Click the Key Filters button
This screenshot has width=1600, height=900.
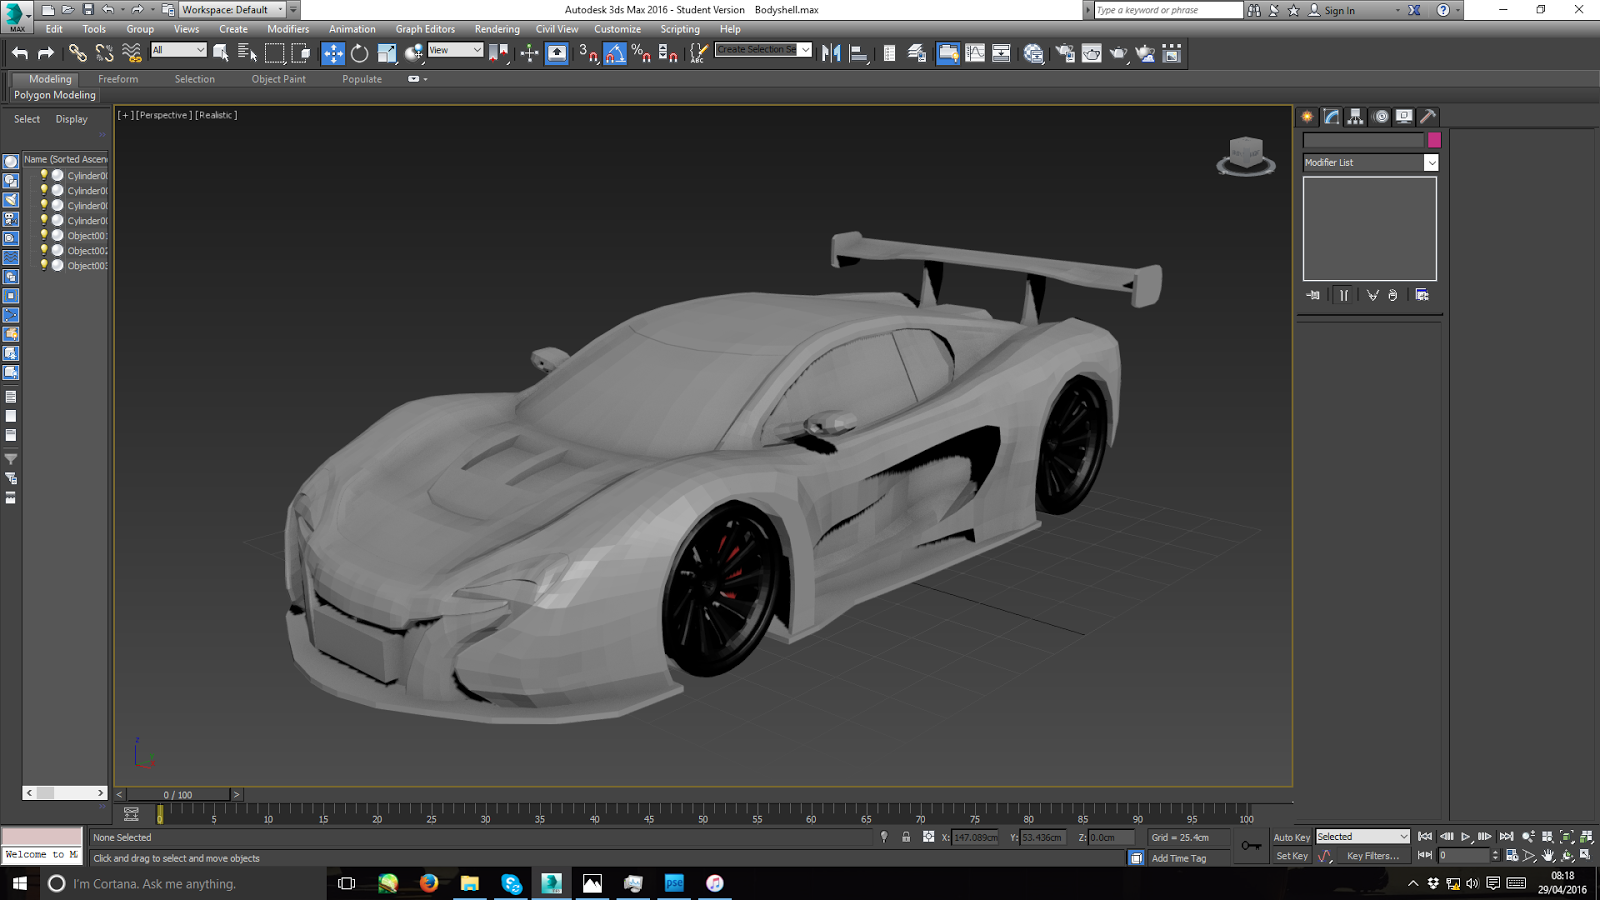coord(1372,856)
